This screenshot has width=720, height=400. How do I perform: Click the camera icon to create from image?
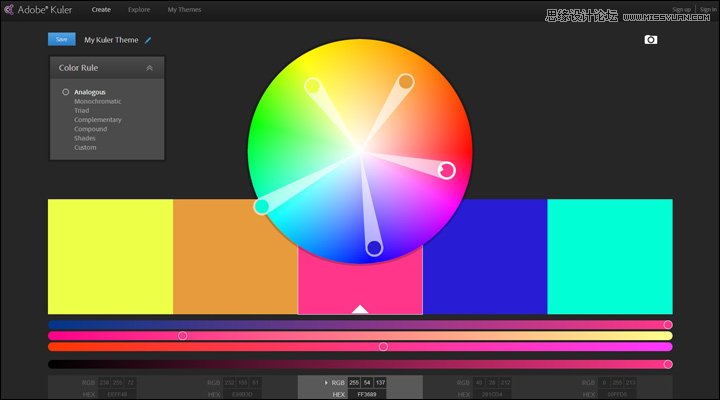[650, 40]
